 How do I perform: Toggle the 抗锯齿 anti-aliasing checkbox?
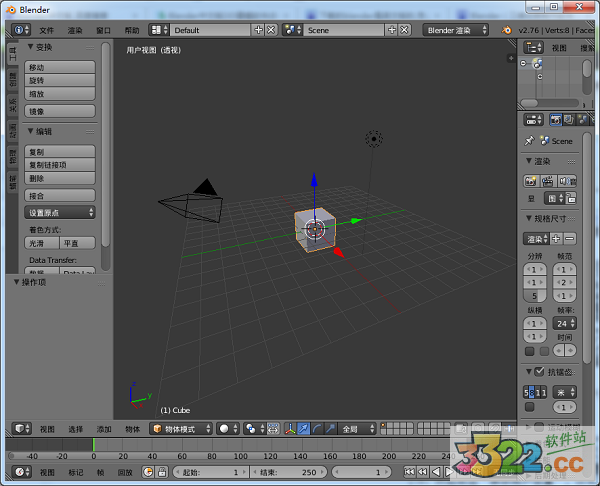(x=540, y=372)
